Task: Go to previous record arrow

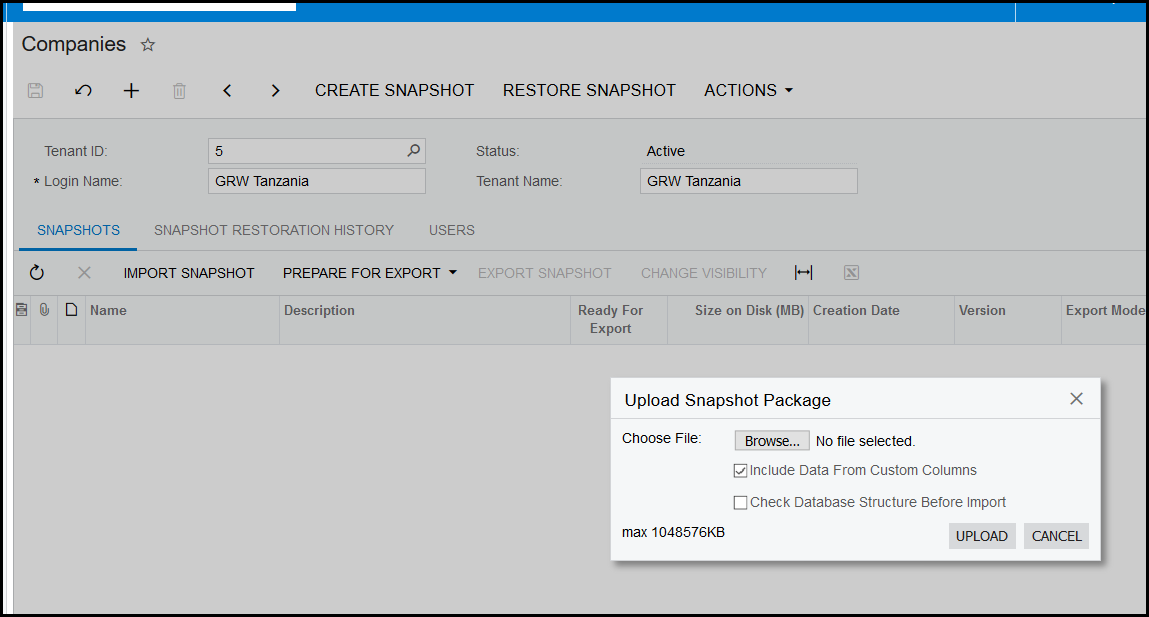Action: [227, 91]
